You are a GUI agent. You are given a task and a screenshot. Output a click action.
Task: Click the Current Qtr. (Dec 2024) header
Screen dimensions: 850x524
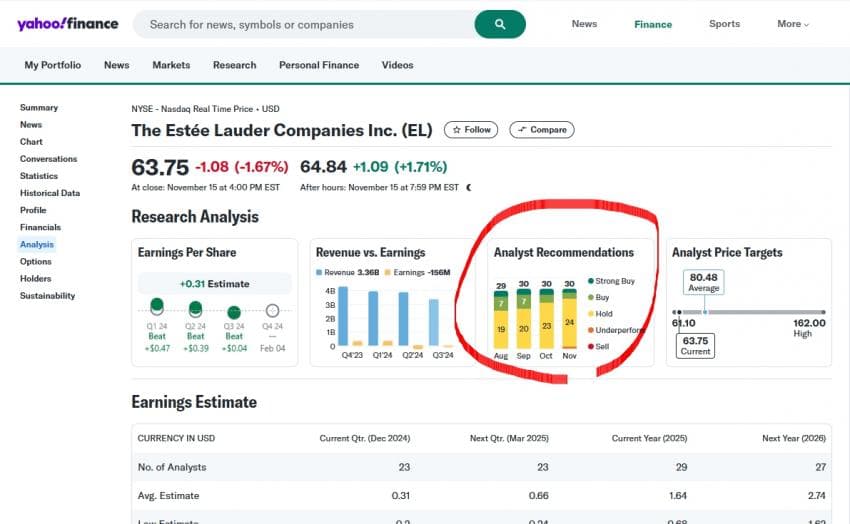pos(365,438)
